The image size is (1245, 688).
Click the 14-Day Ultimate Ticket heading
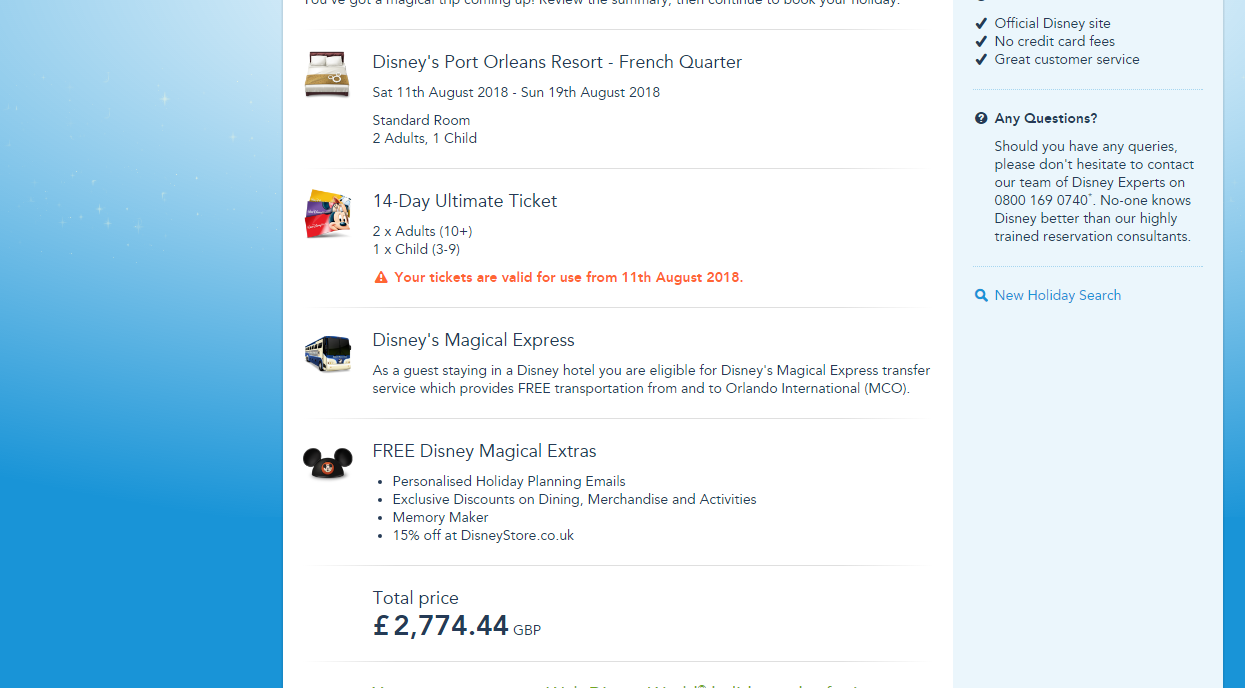coord(465,201)
